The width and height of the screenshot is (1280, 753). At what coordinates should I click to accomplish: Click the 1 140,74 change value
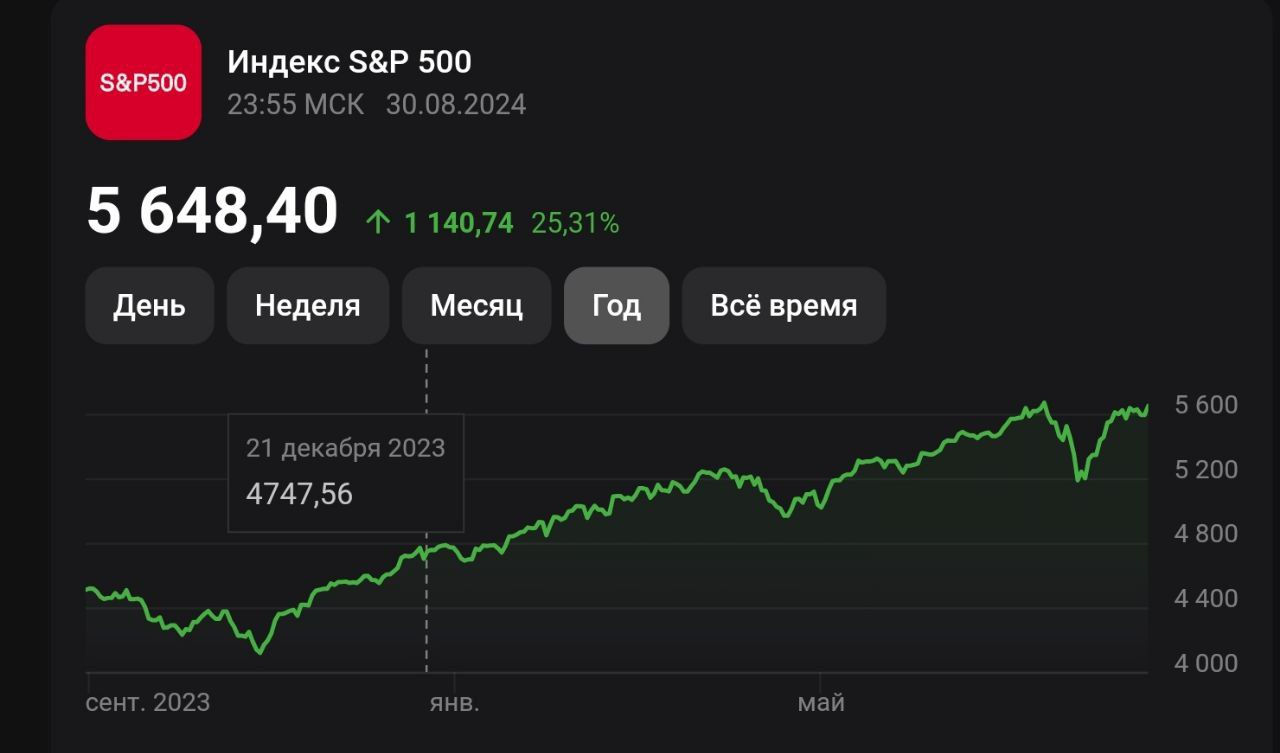coord(458,223)
